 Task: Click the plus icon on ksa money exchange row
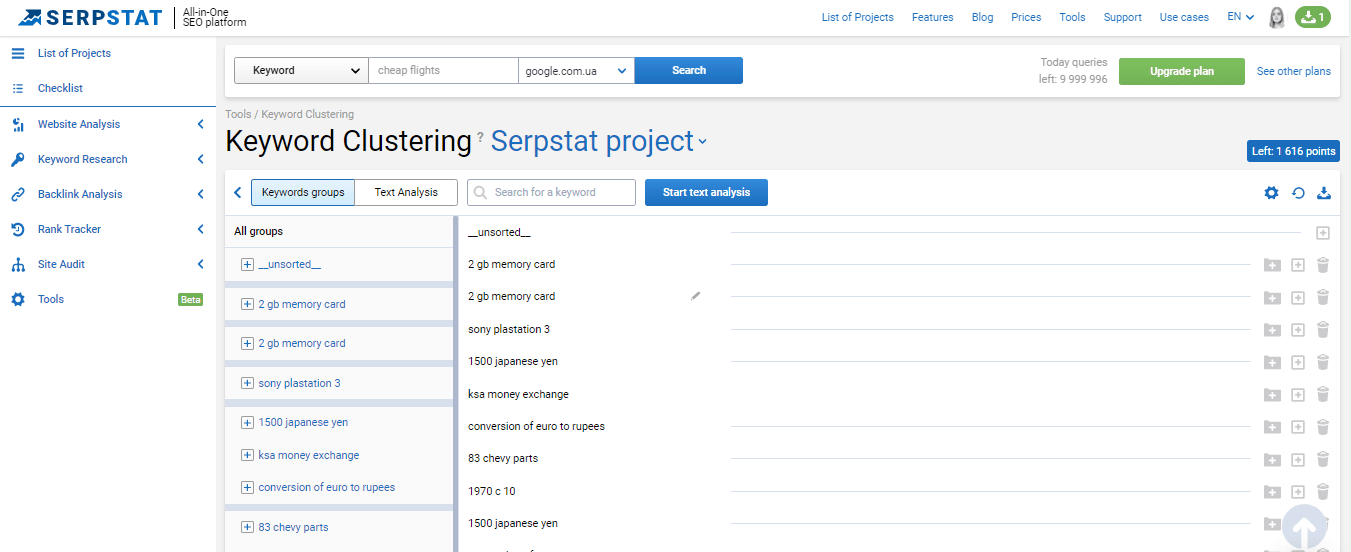[1298, 395]
